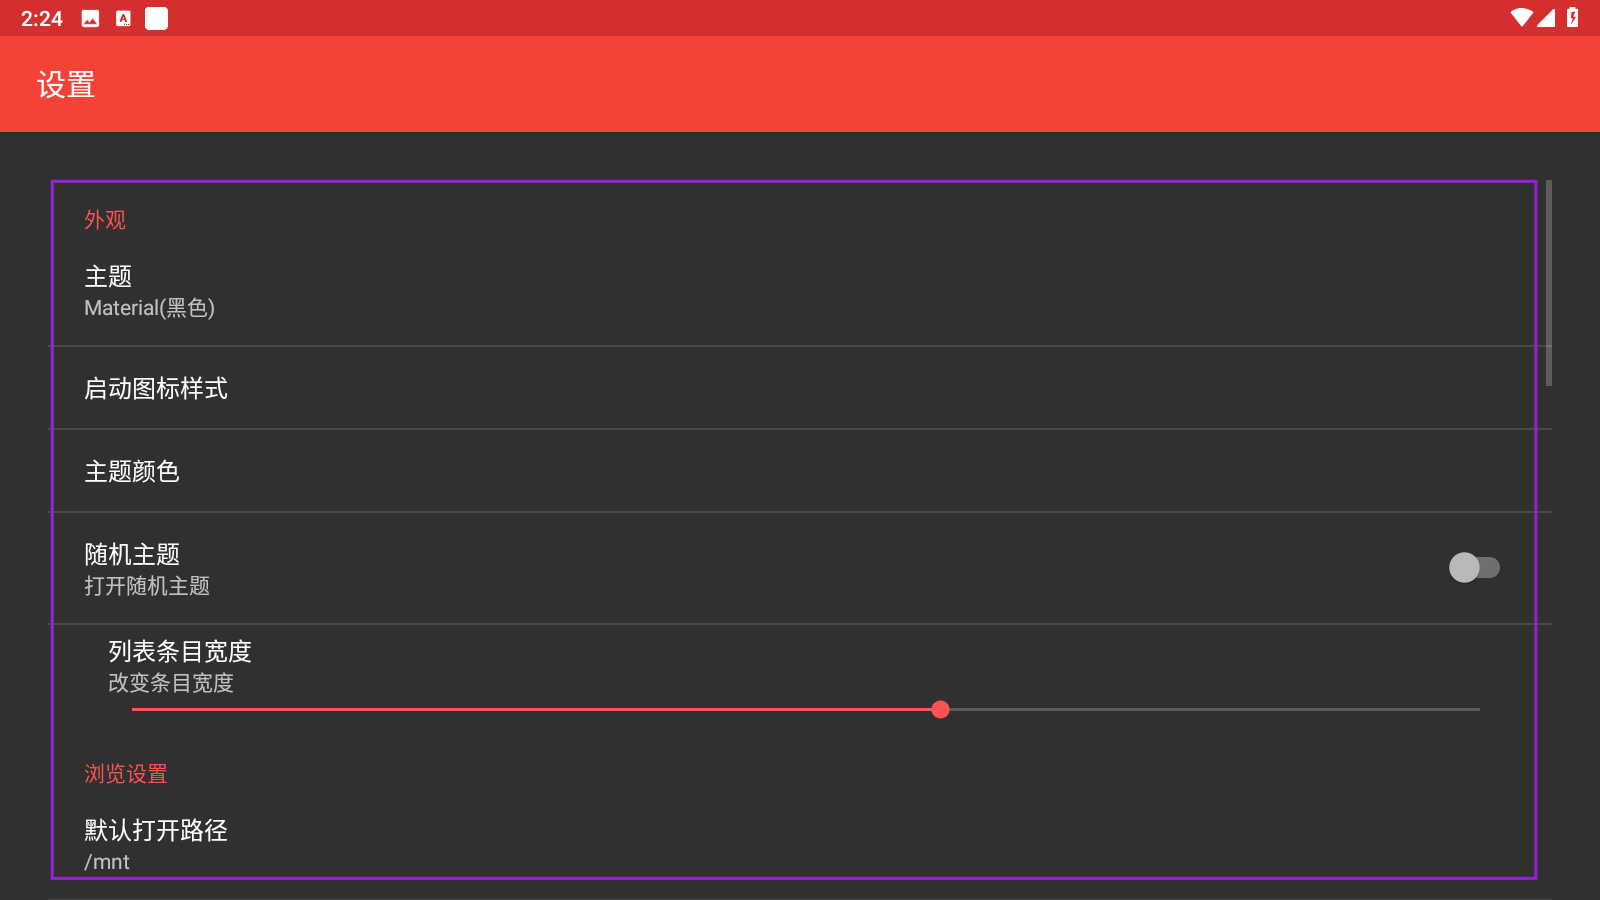This screenshot has width=1600, height=900.
Task: Open 默认打开路径 /mnt path setting
Action: (800, 845)
